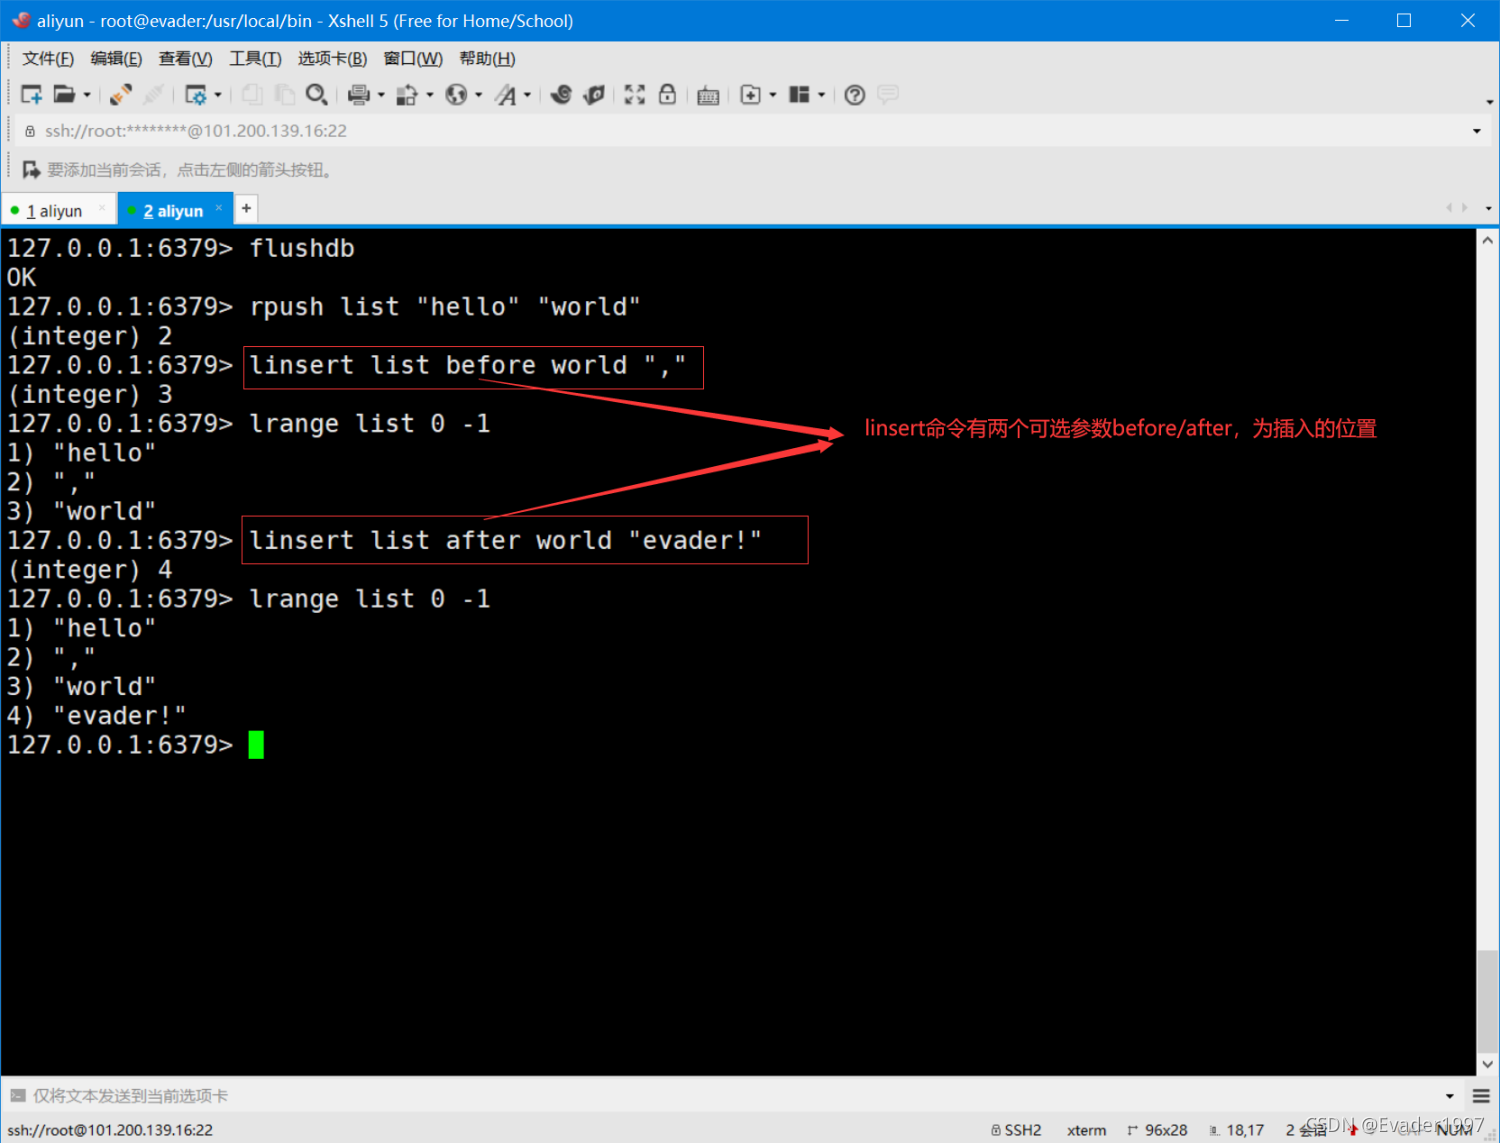1500x1143 pixels.
Task: Expand the Open folder dropdown arrow
Action: click(87, 95)
